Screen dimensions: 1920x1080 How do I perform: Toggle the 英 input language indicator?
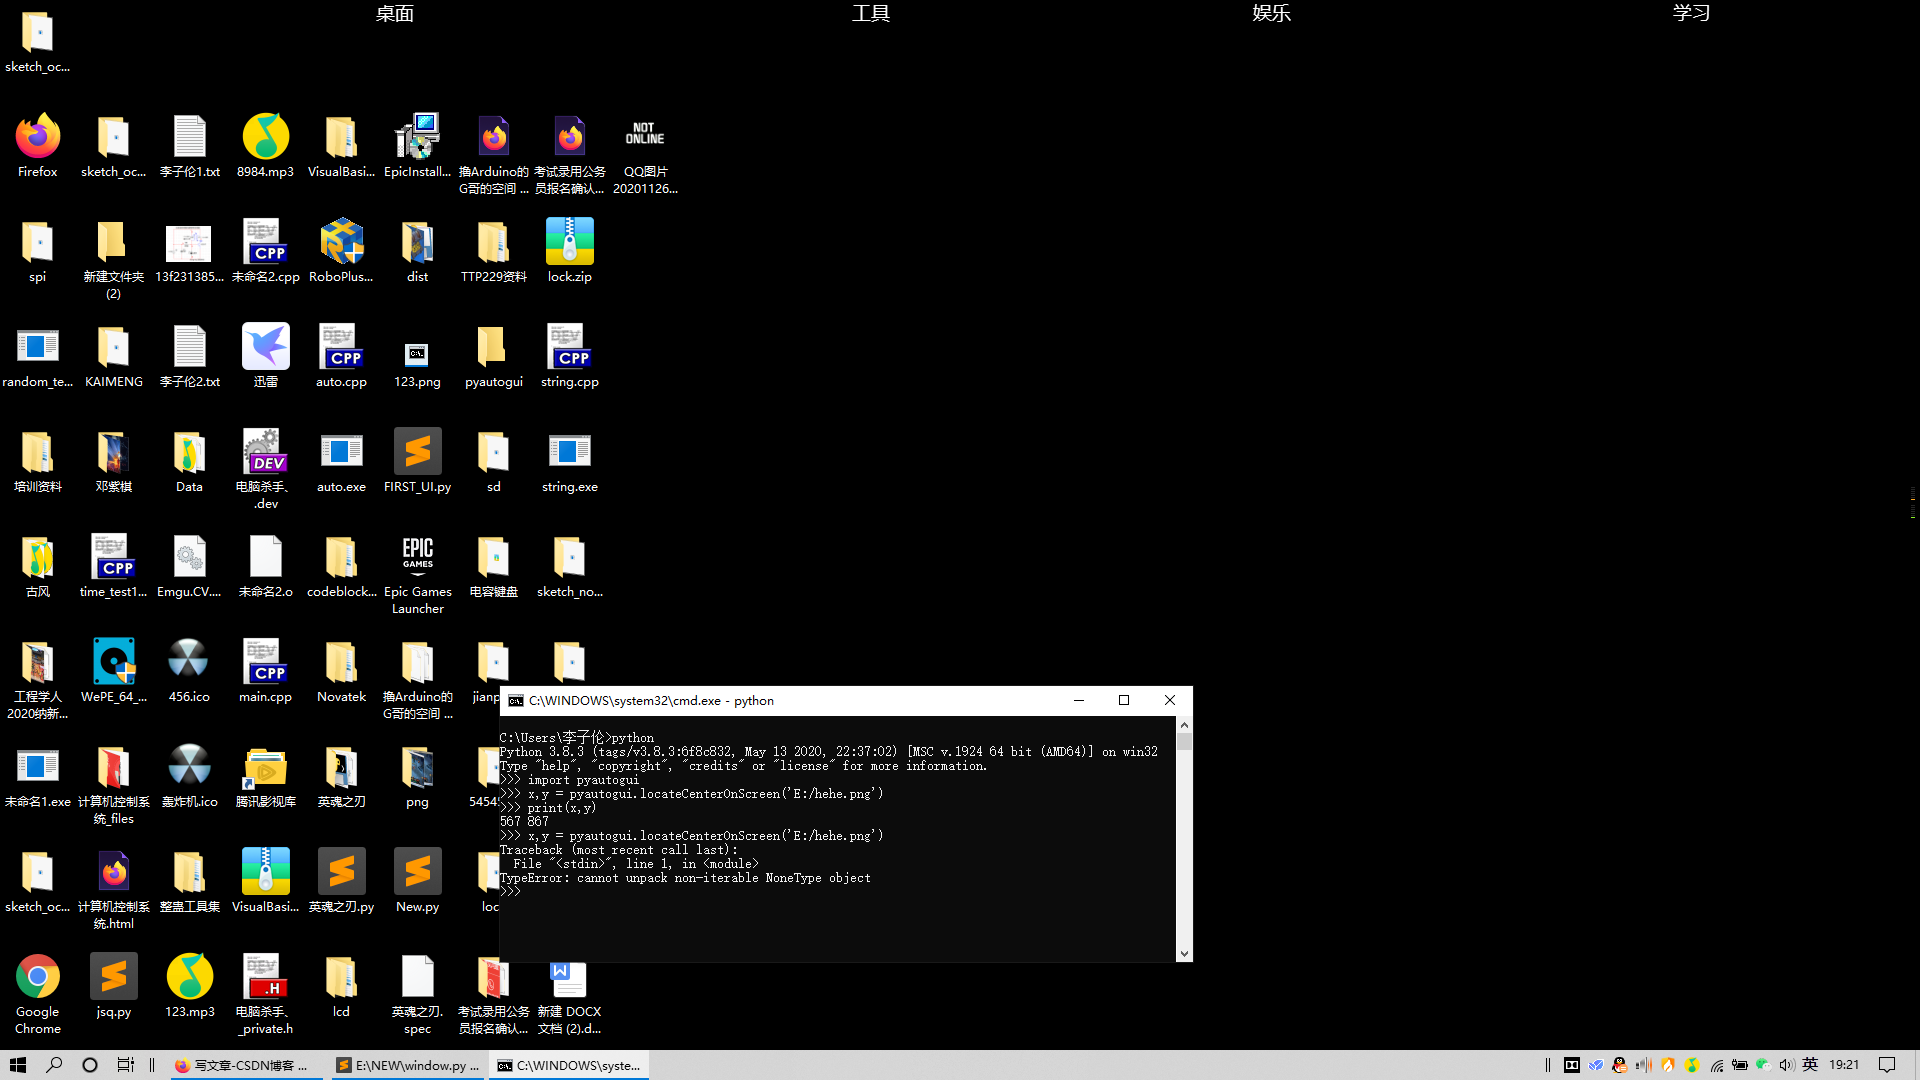pyautogui.click(x=1810, y=1065)
